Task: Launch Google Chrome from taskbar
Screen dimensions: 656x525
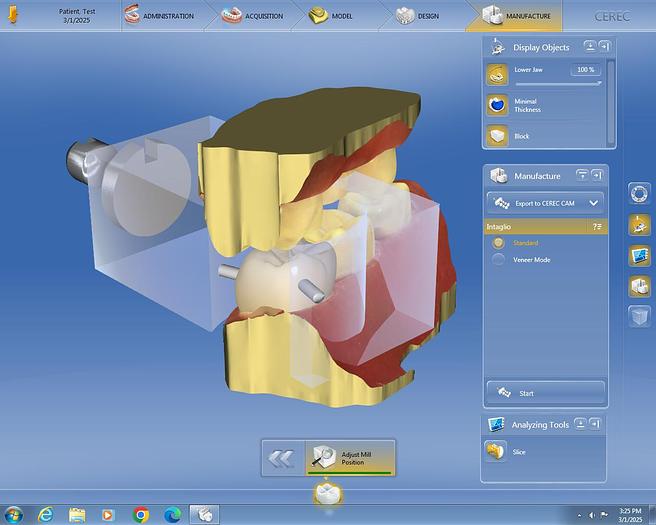Action: 141,514
